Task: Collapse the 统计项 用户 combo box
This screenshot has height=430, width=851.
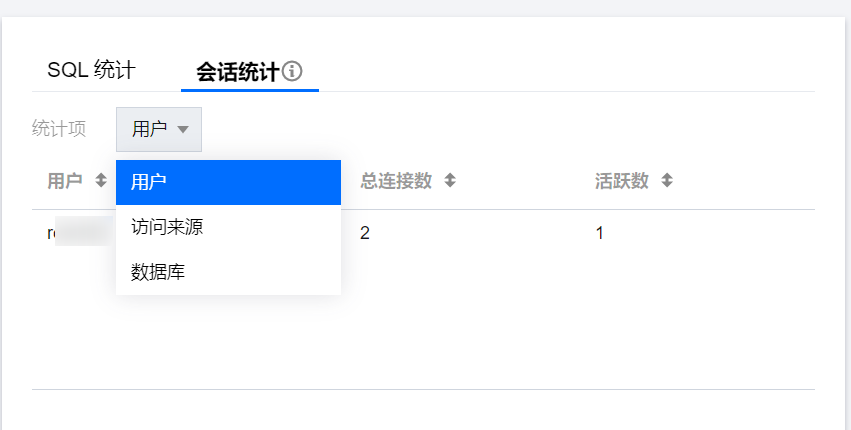Action: 159,129
